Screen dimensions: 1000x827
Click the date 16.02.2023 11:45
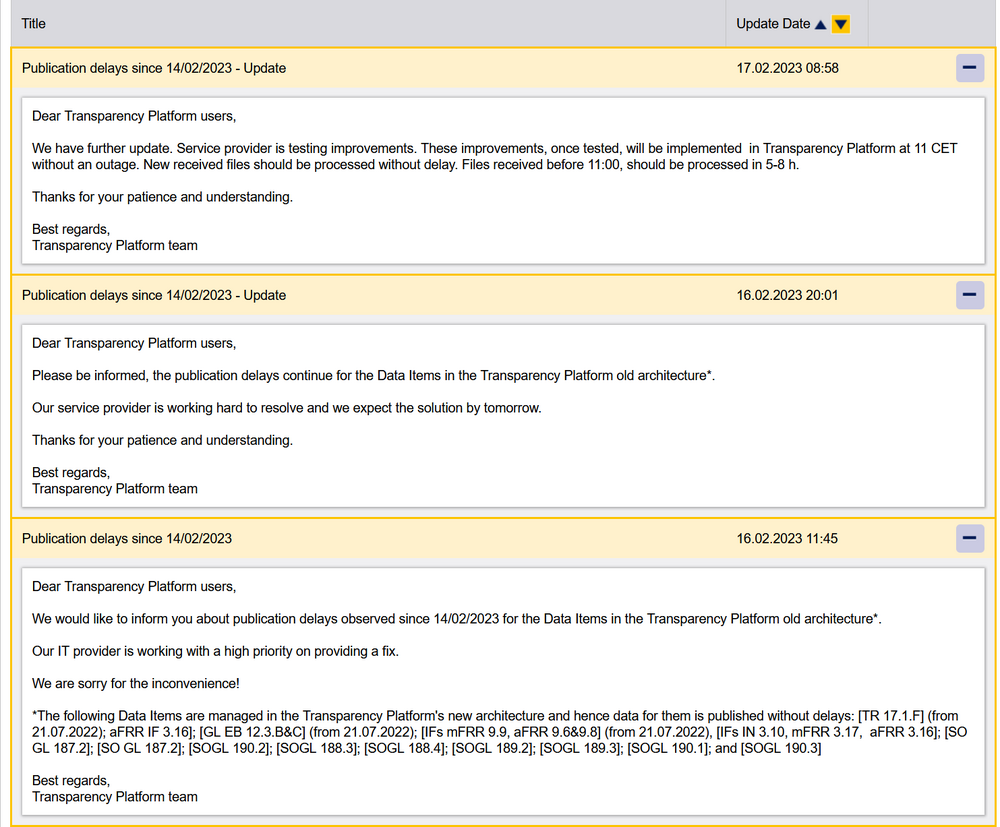pyautogui.click(x=787, y=538)
